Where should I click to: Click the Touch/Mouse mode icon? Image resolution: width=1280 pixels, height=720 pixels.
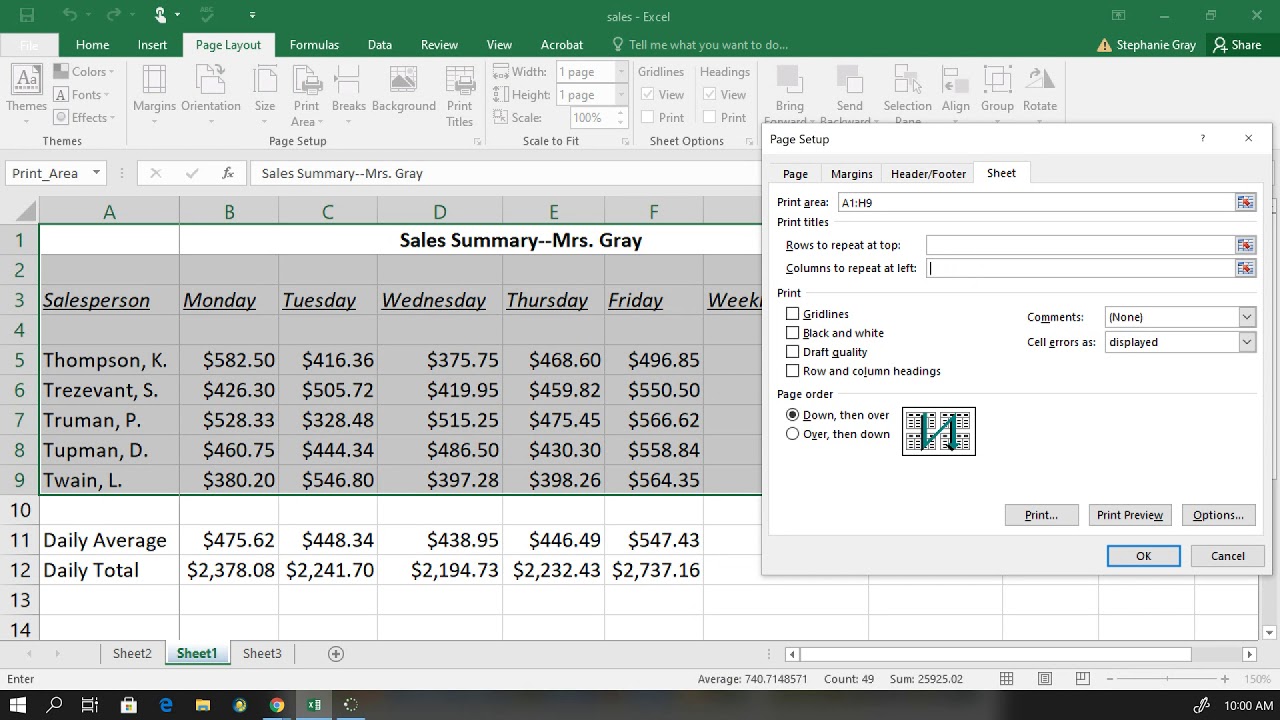(x=160, y=15)
